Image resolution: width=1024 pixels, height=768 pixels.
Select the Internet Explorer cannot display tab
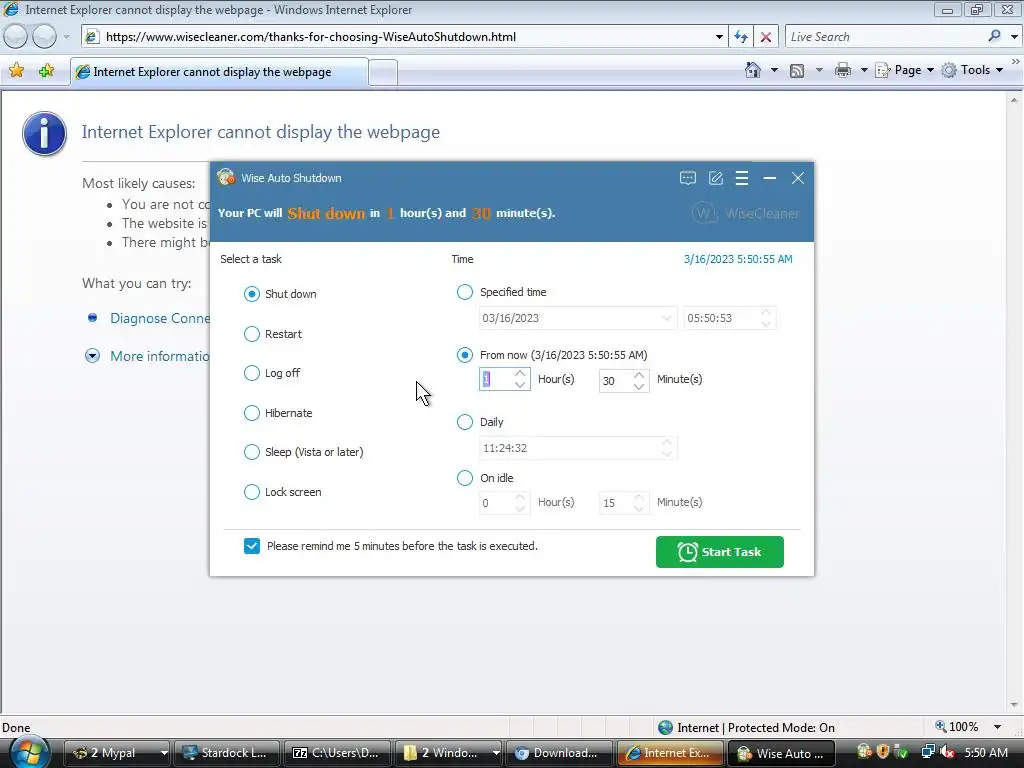click(x=219, y=72)
